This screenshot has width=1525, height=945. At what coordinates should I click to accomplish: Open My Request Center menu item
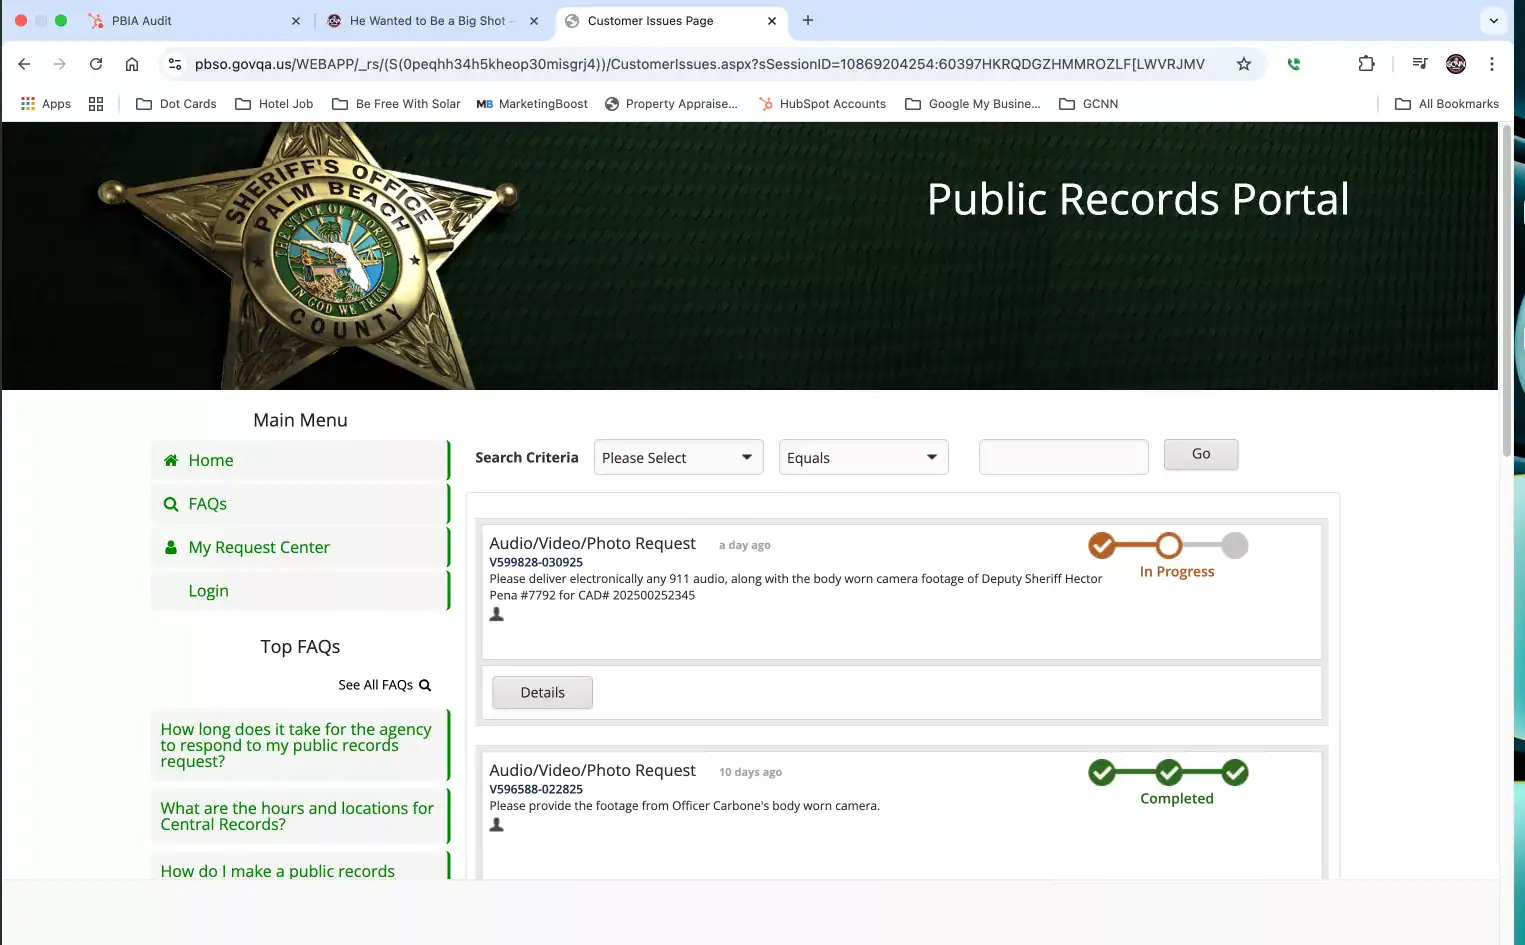coord(259,548)
